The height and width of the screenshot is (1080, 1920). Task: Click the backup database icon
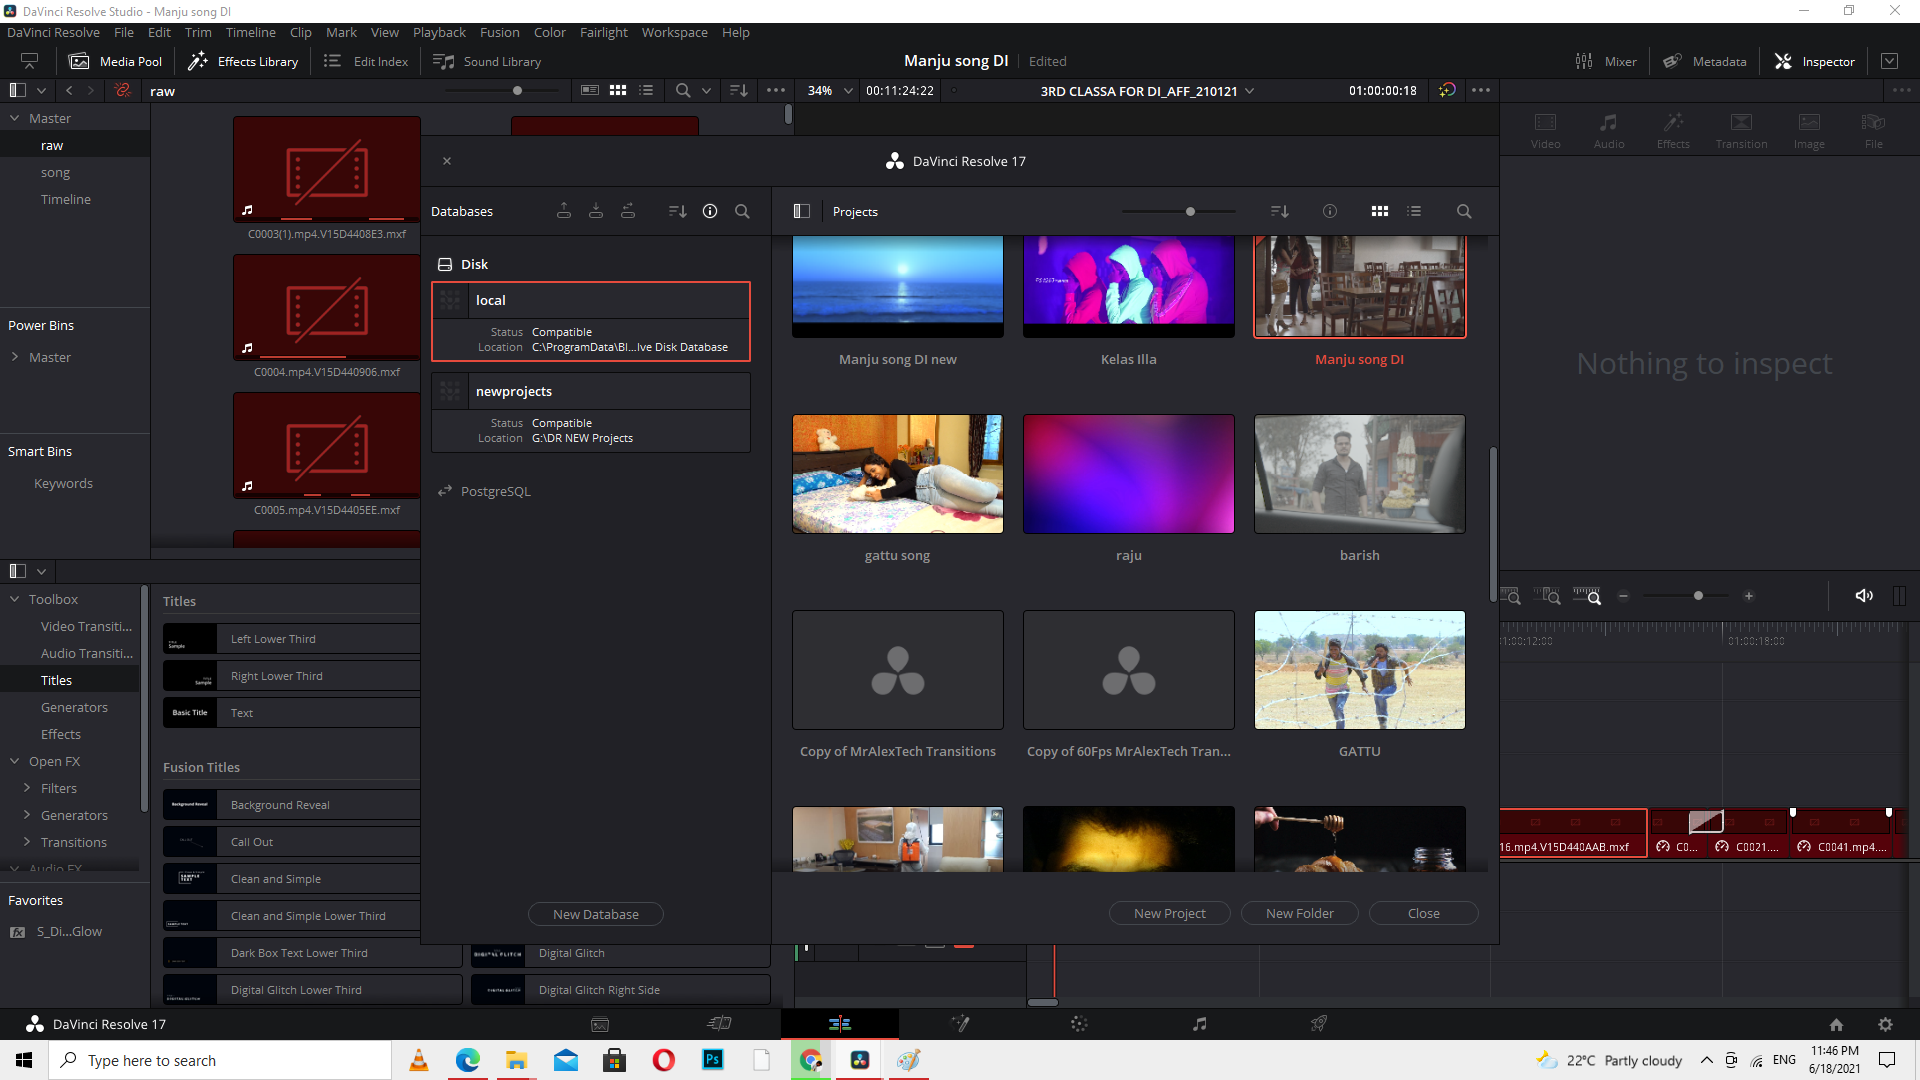click(x=564, y=211)
